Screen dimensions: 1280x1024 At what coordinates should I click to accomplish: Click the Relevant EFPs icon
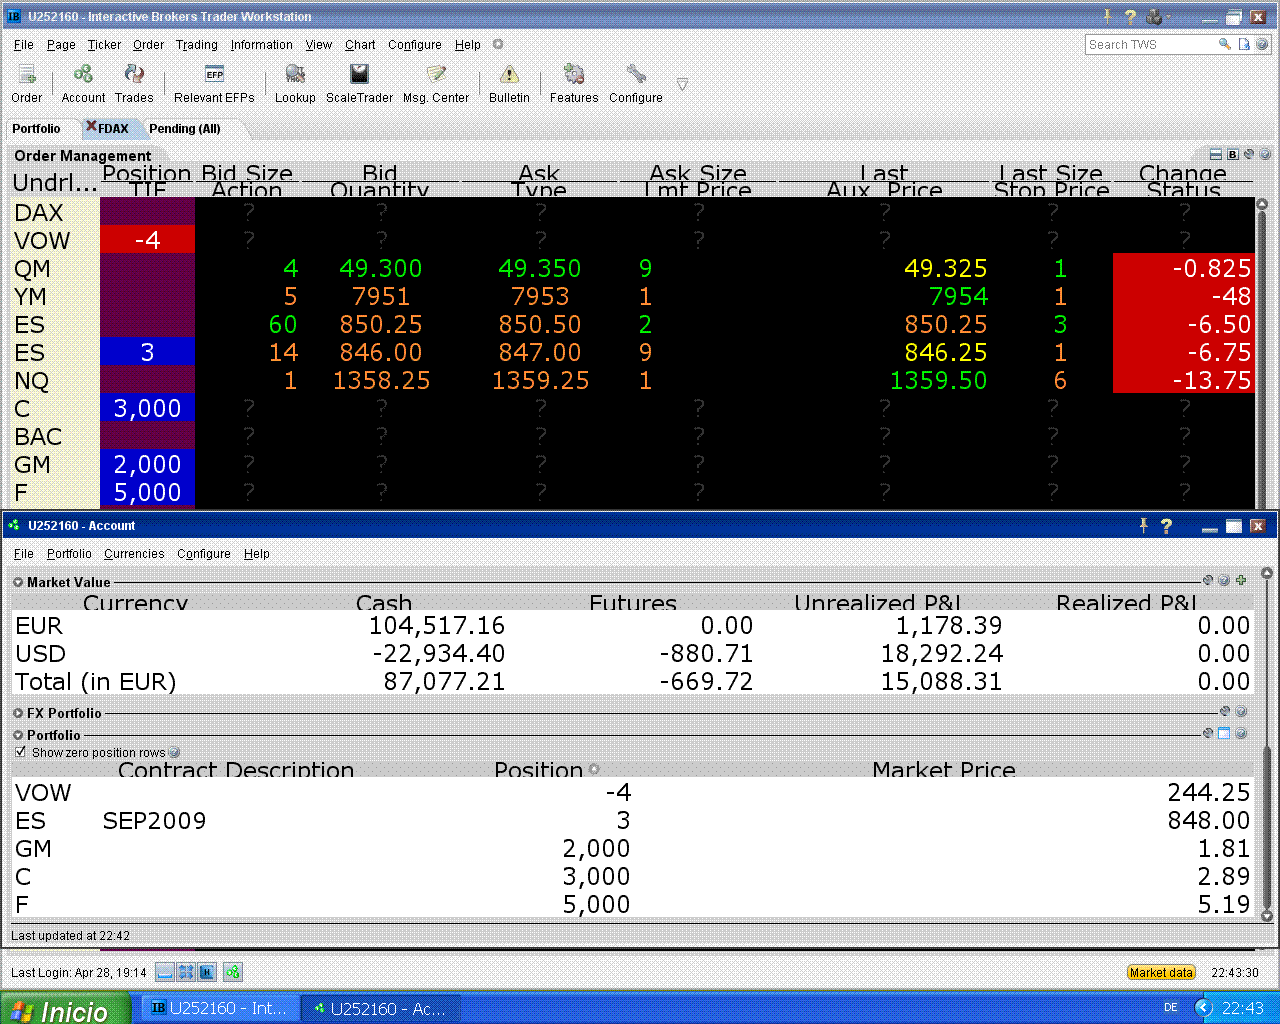pyautogui.click(x=214, y=76)
